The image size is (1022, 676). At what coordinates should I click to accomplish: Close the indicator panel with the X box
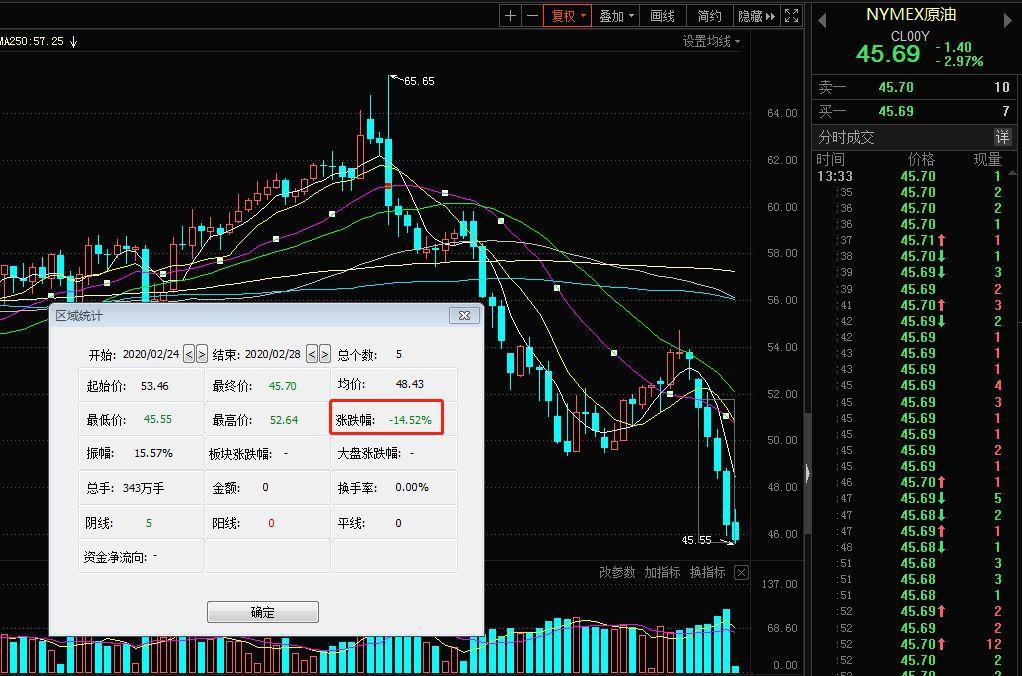coord(741,572)
